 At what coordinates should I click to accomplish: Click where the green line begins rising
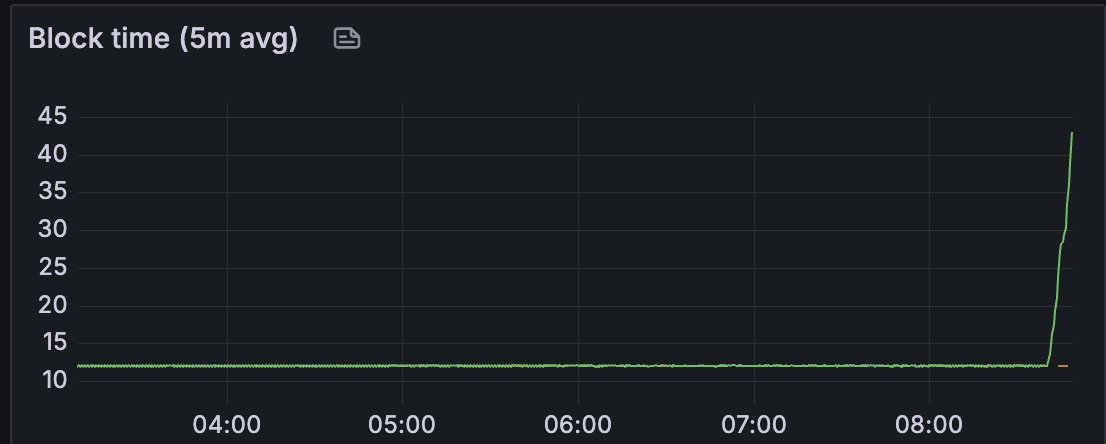1047,365
